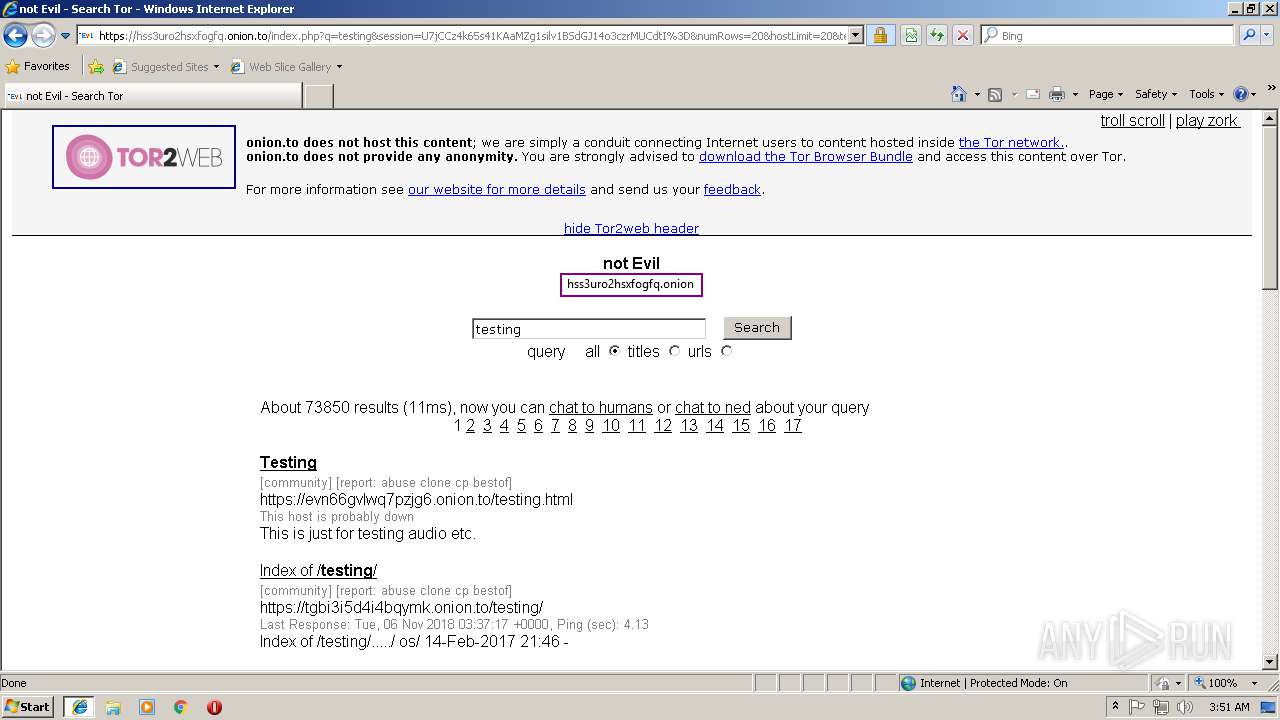Viewport: 1280px width, 720px height.
Task: Click the Home icon in command bar
Action: click(x=959, y=94)
